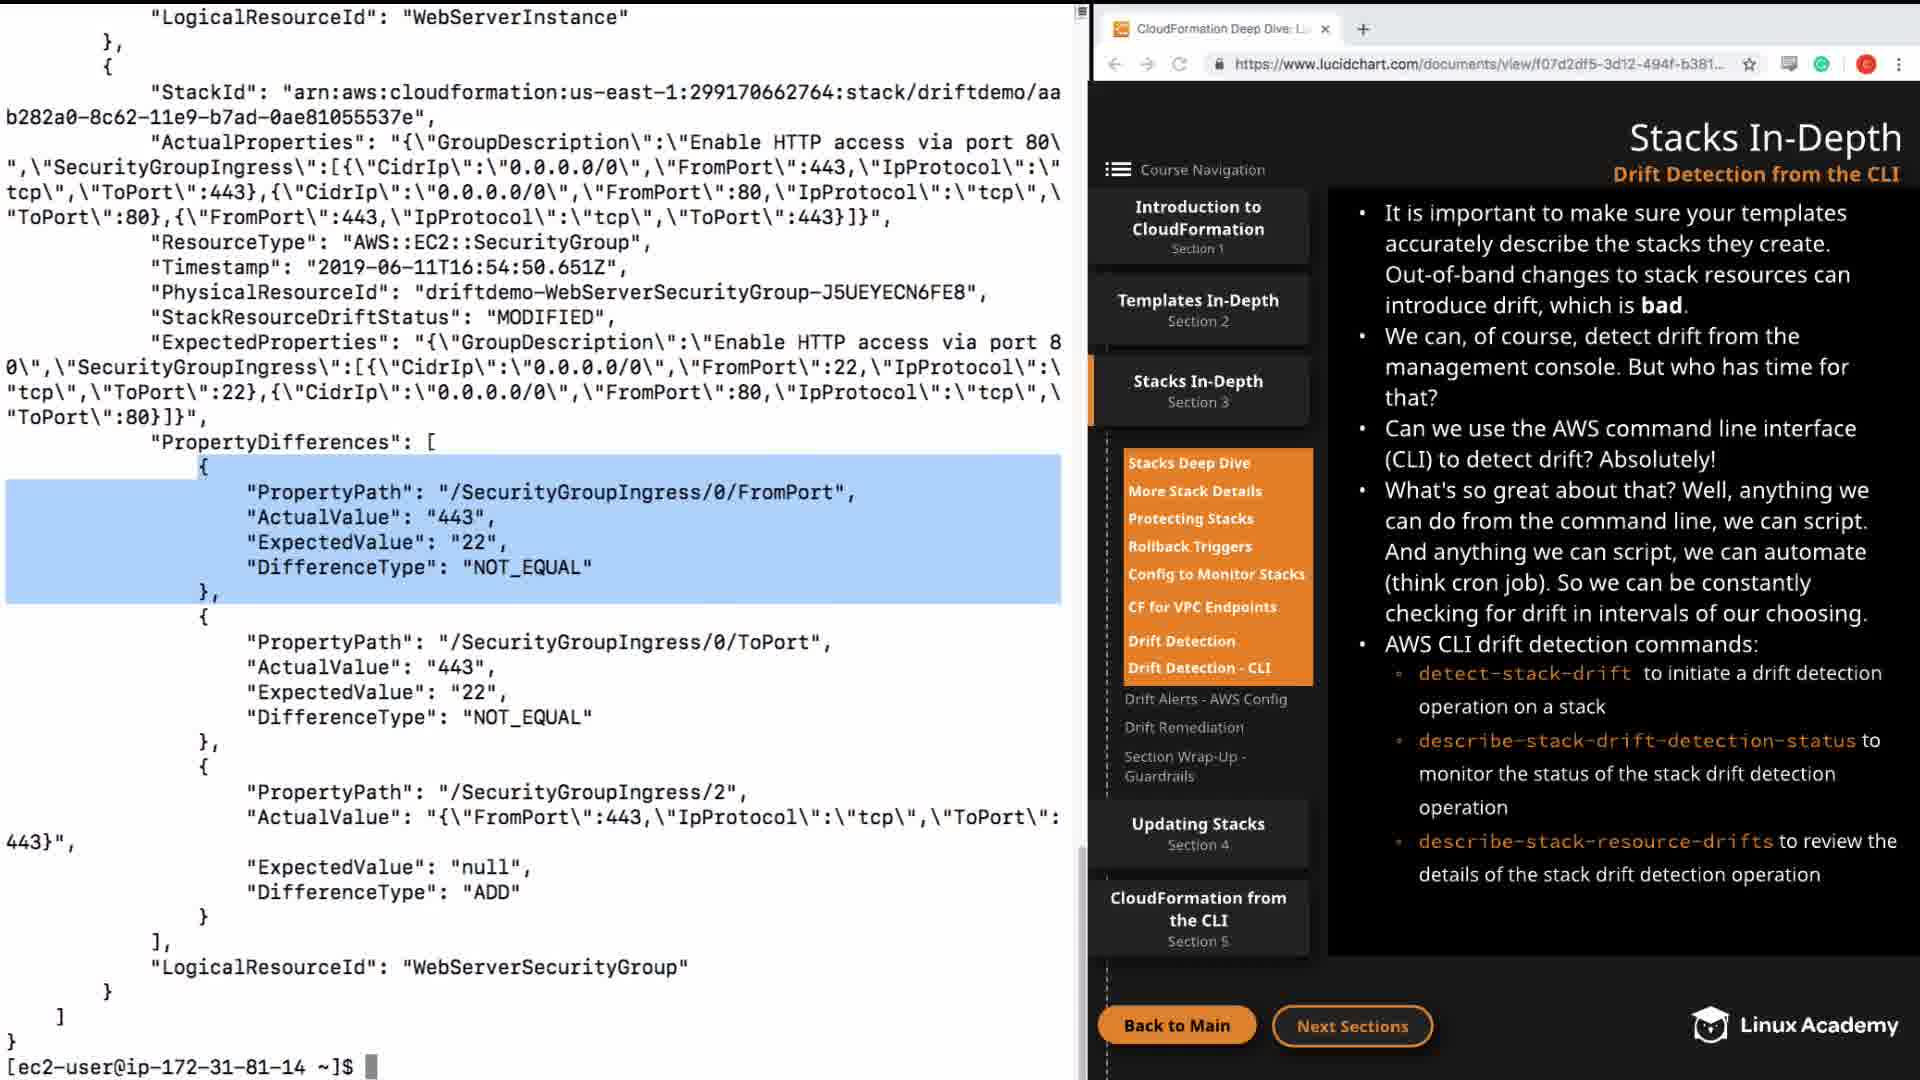The height and width of the screenshot is (1080, 1920).
Task: Expand CloudFormation from the CLI section
Action: (x=1198, y=918)
